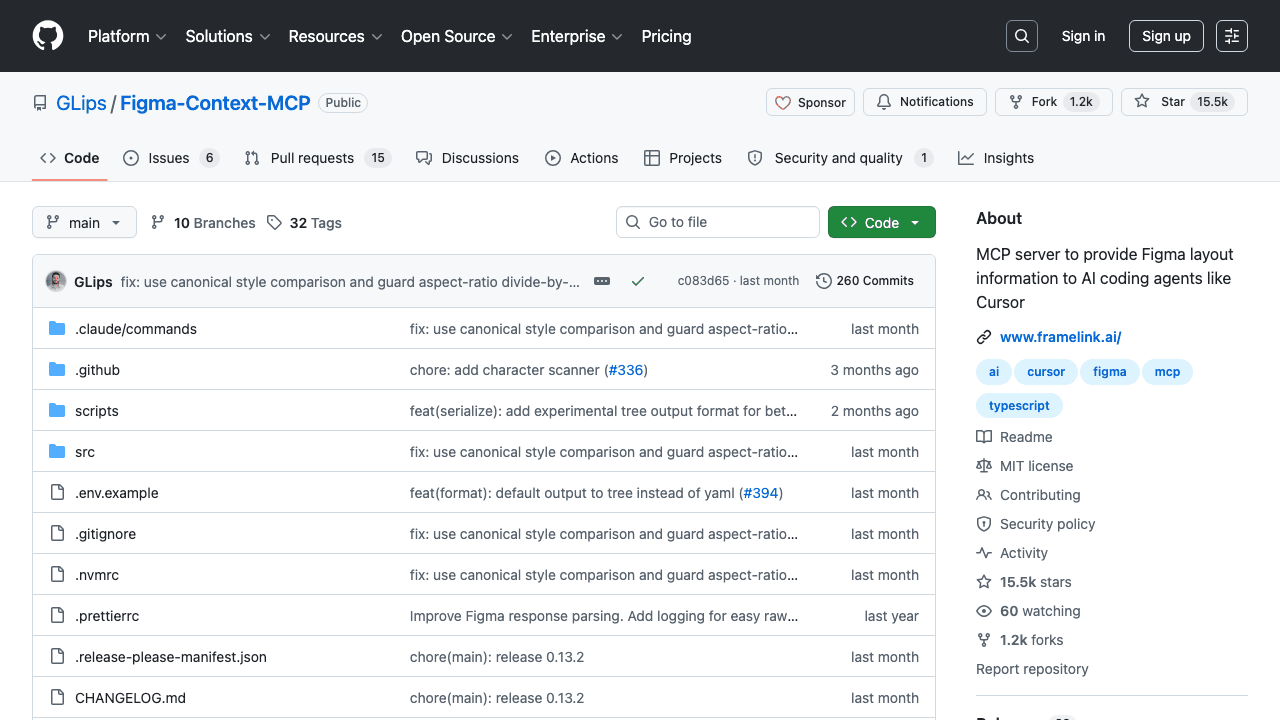Switch to the Security and quality tab
The height and width of the screenshot is (720, 1280).
840,158
